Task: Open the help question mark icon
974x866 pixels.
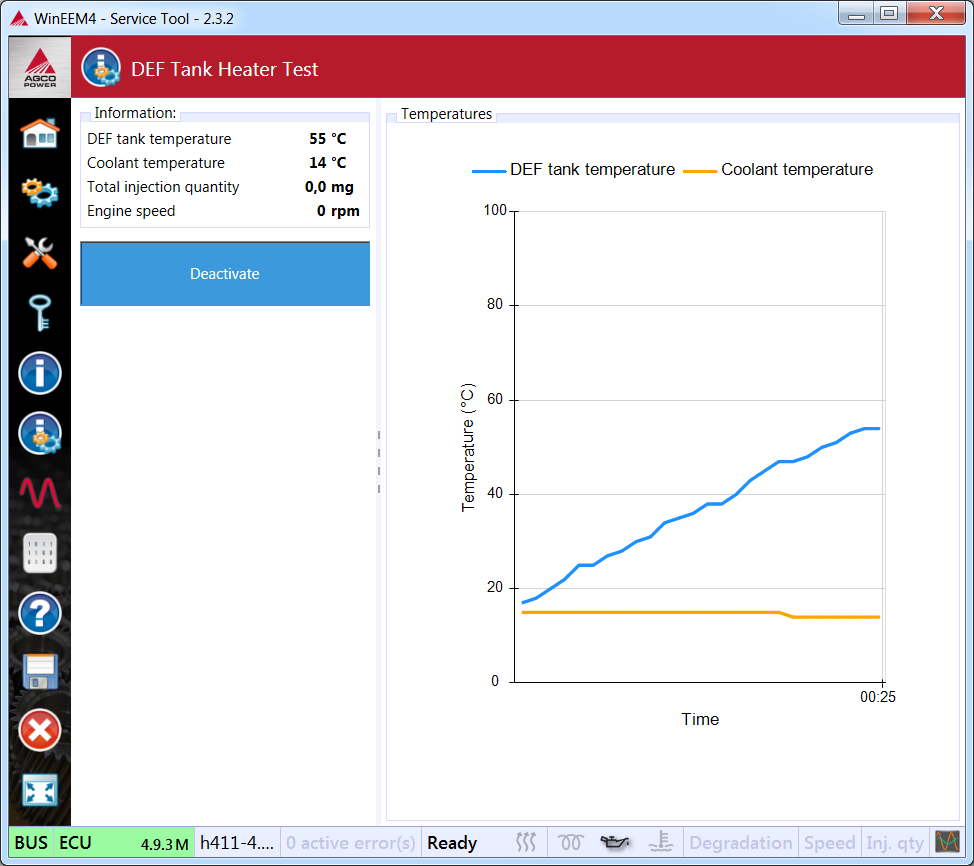Action: tap(40, 613)
